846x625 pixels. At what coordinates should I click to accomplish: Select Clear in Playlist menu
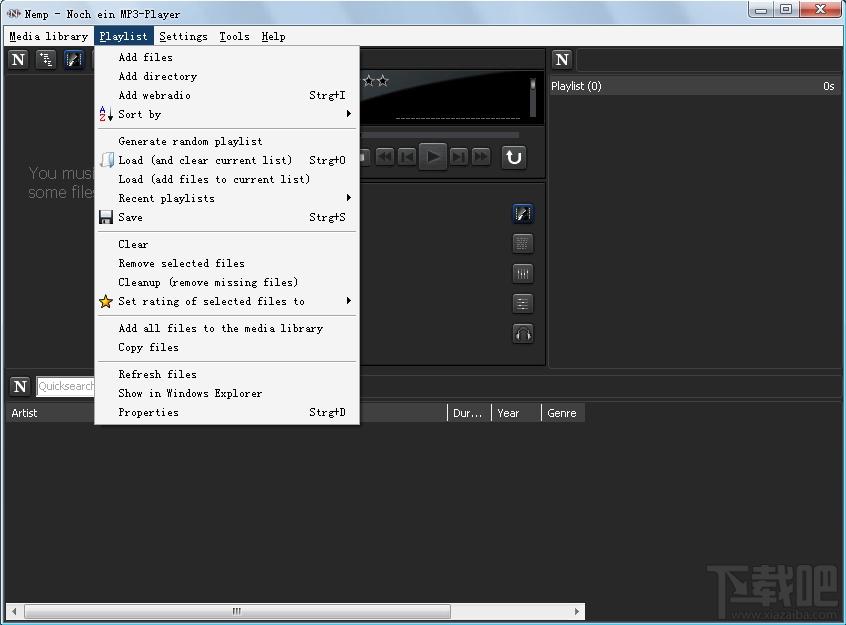(227, 244)
